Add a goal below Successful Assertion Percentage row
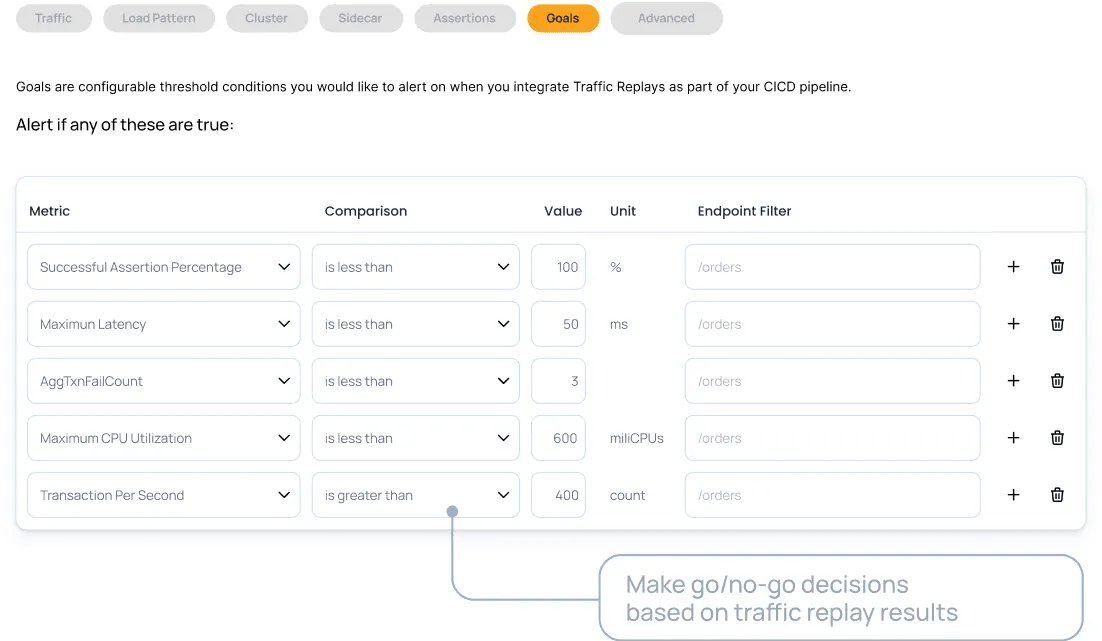The width and height of the screenshot is (1102, 641). (1013, 267)
